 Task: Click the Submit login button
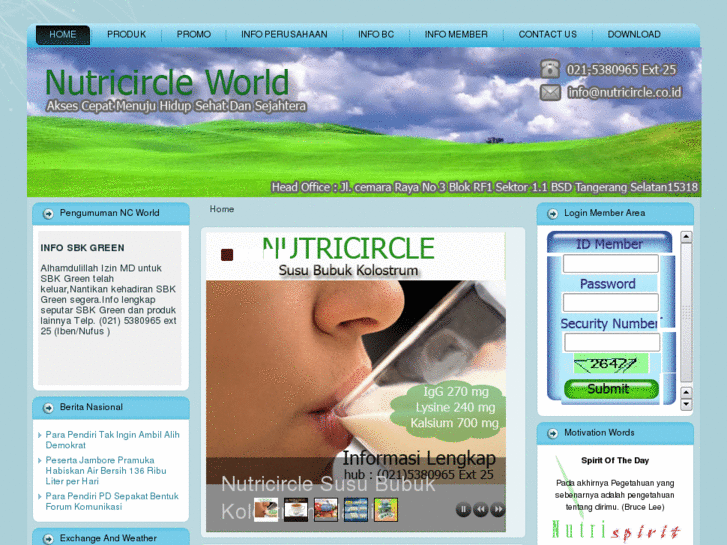611,389
